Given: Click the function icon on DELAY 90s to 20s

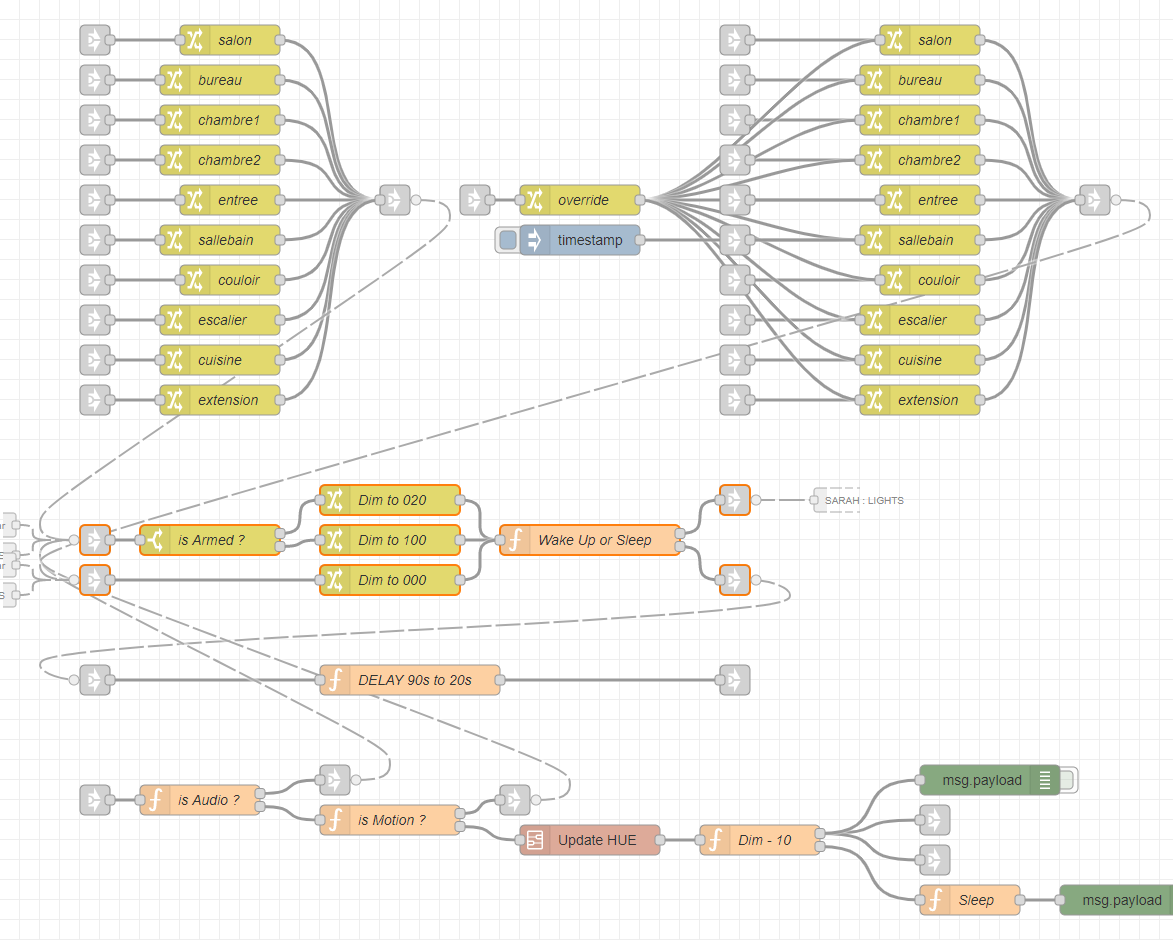Looking at the screenshot, I should point(334,680).
